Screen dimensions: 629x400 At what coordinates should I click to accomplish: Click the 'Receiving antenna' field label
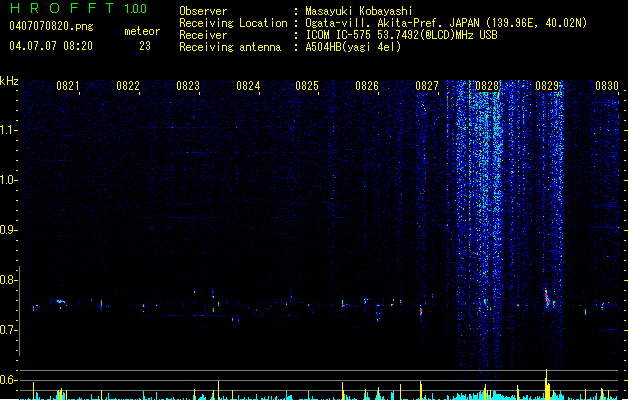tap(230, 47)
